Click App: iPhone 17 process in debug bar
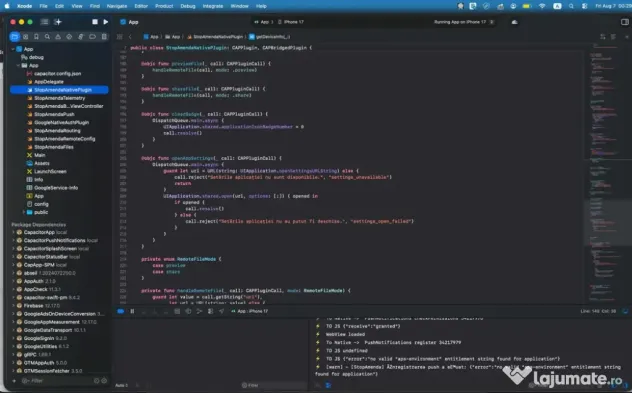632x393 pixels. click(x=250, y=311)
